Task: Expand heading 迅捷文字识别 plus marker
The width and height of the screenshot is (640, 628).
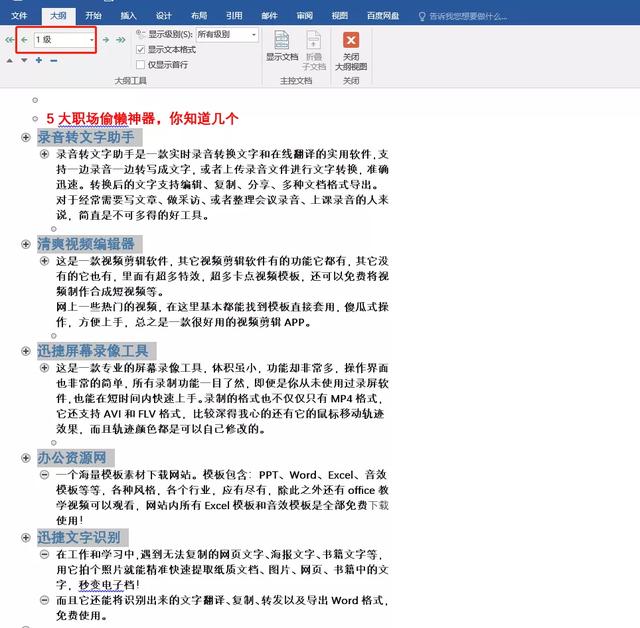Action: pyautogui.click(x=26, y=538)
